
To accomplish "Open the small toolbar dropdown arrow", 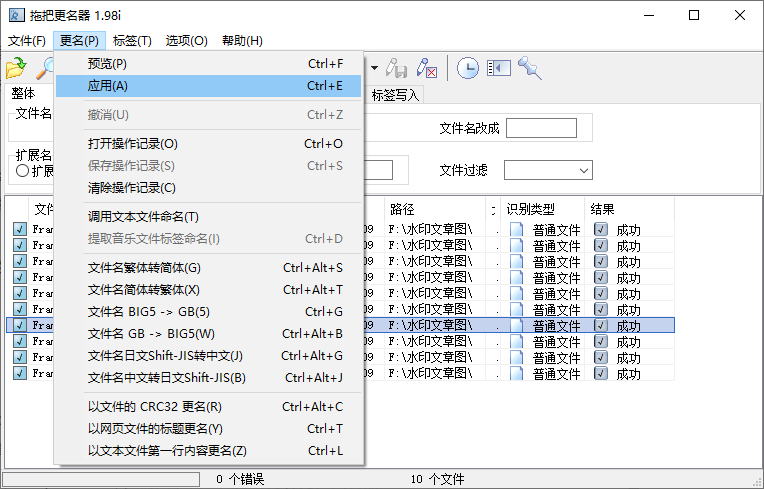I will (x=374, y=68).
